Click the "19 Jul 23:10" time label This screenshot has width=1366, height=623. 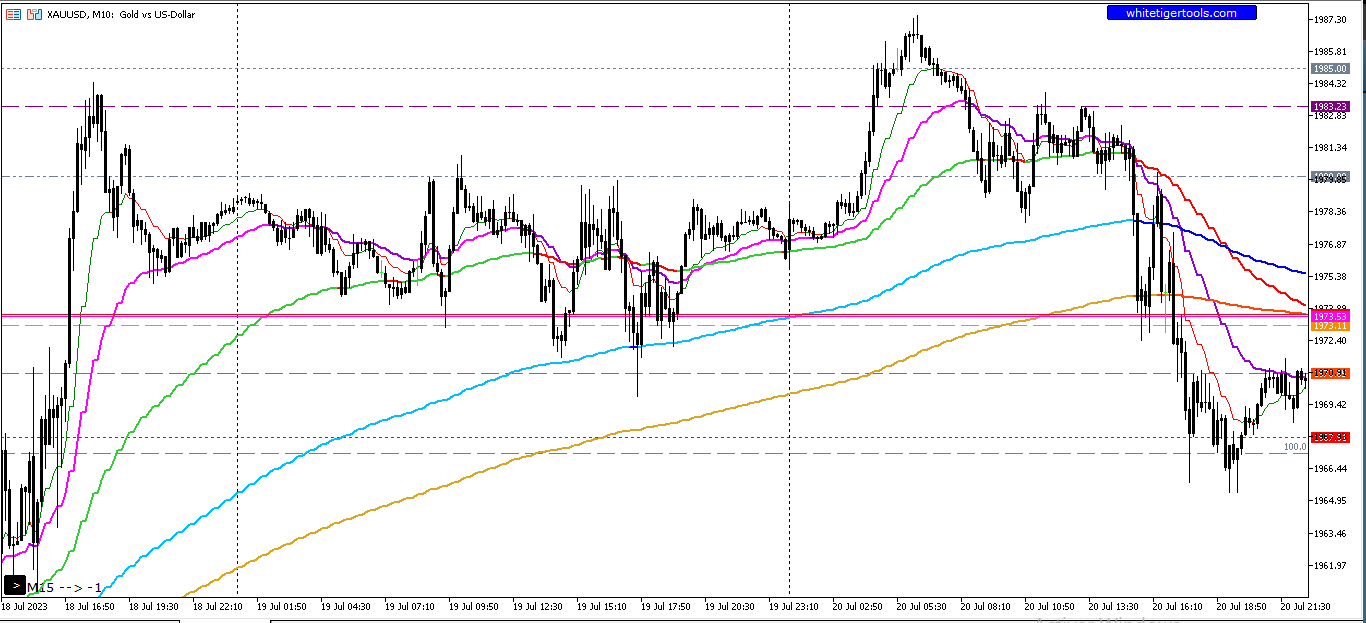(794, 606)
